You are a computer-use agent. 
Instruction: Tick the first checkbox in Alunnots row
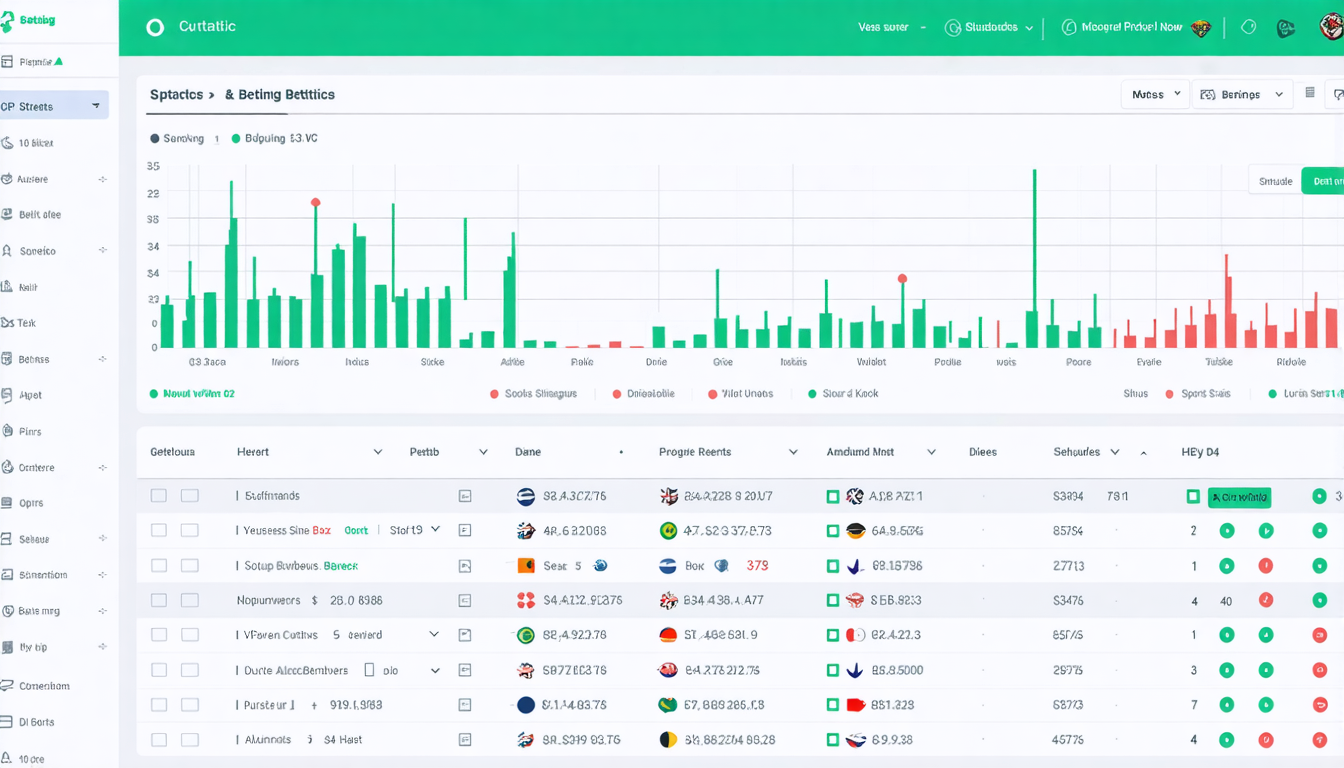pyautogui.click(x=158, y=740)
